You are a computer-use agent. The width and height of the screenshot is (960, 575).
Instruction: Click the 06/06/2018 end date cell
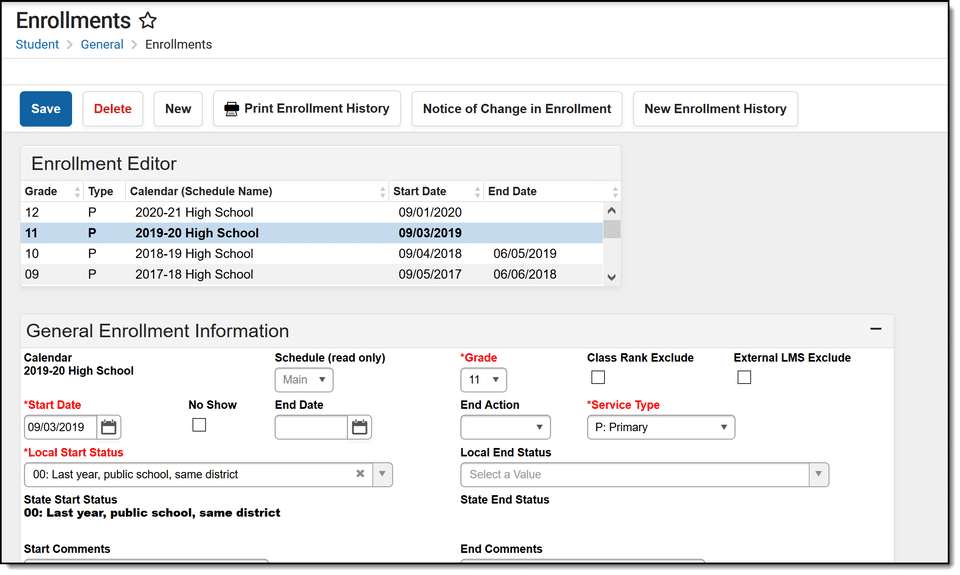525,274
